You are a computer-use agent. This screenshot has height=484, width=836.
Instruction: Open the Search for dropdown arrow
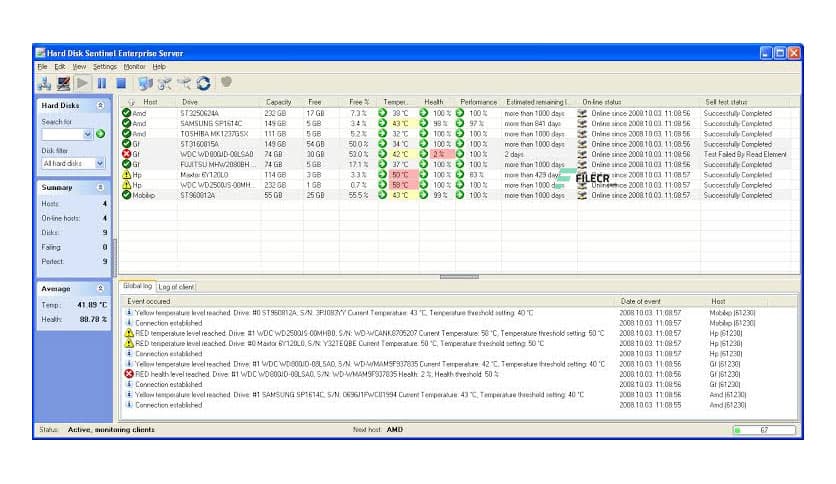pos(88,134)
